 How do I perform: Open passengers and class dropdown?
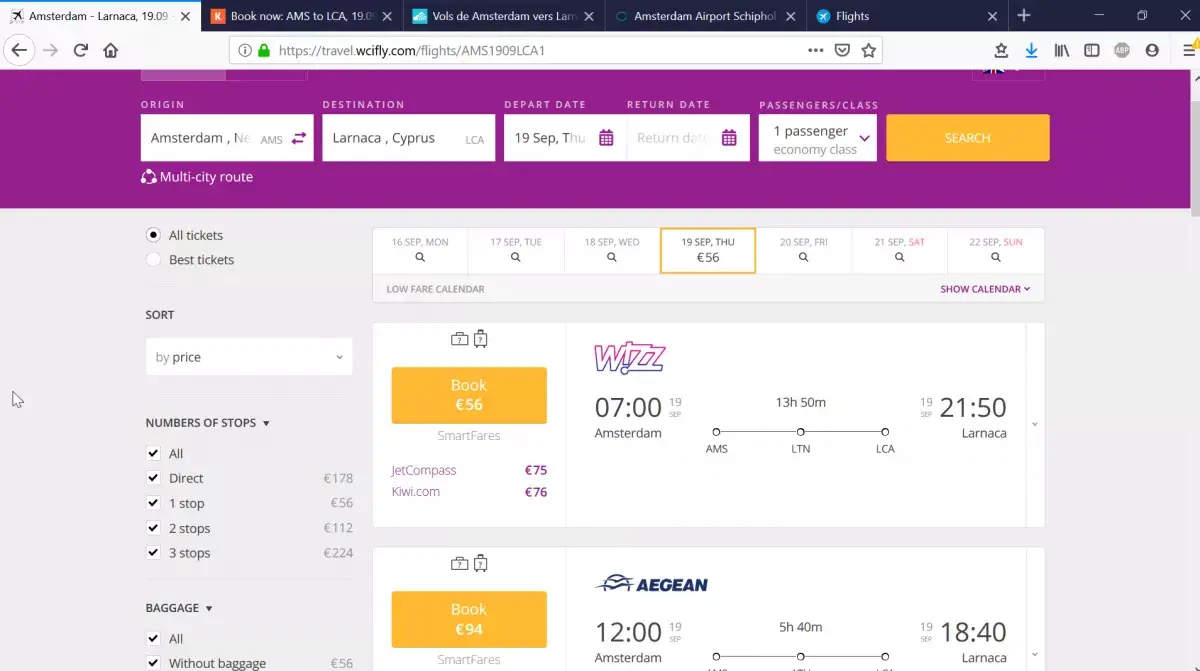pyautogui.click(x=818, y=138)
